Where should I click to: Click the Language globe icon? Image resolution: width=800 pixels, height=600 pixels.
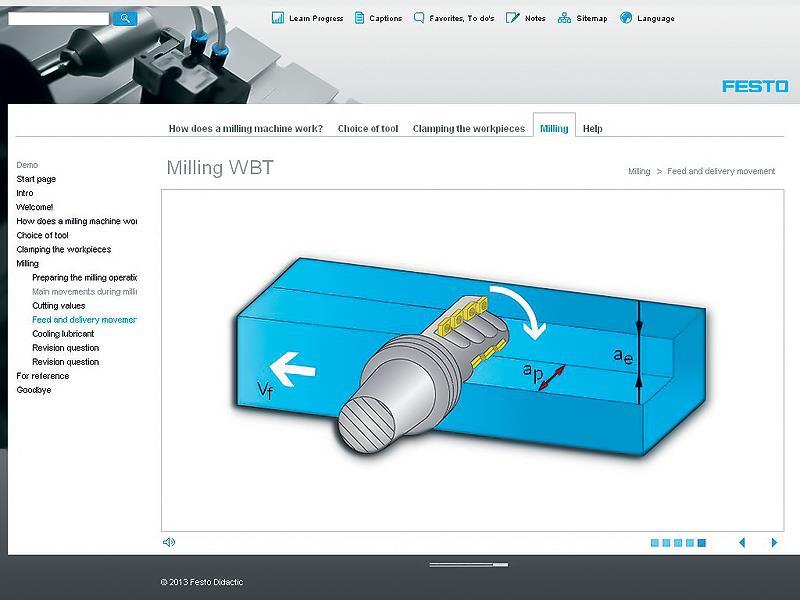click(x=626, y=18)
